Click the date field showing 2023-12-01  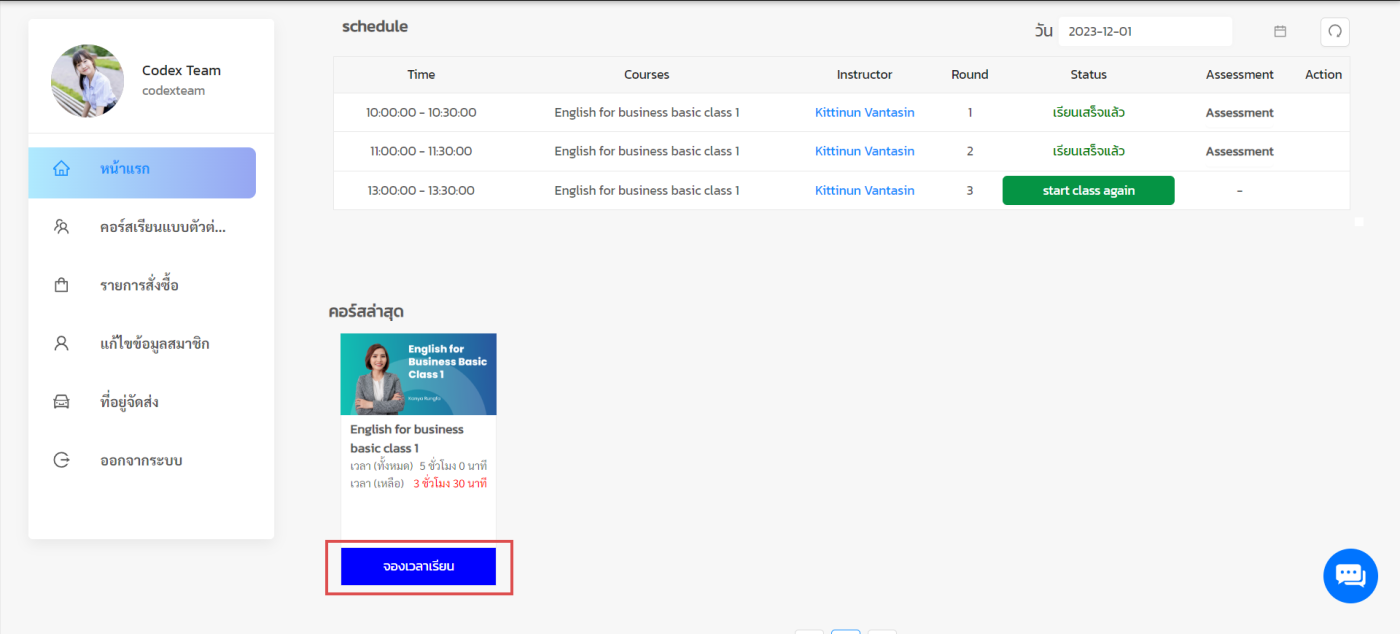point(1144,31)
